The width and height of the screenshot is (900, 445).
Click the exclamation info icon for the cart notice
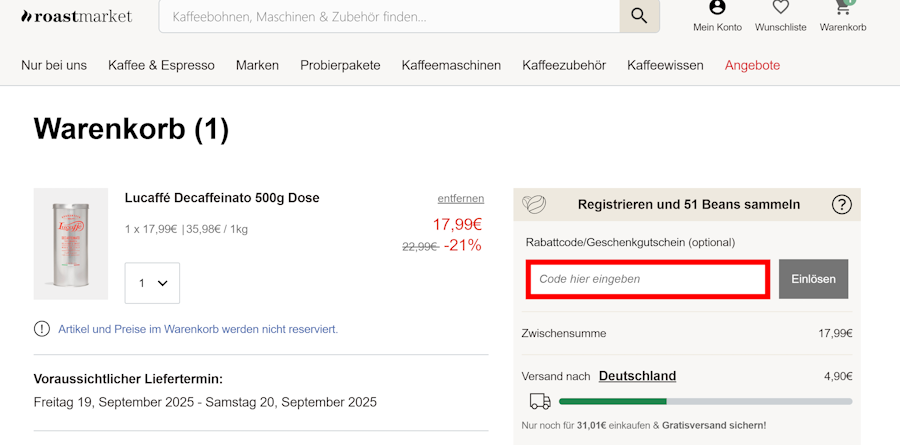pyautogui.click(x=42, y=329)
